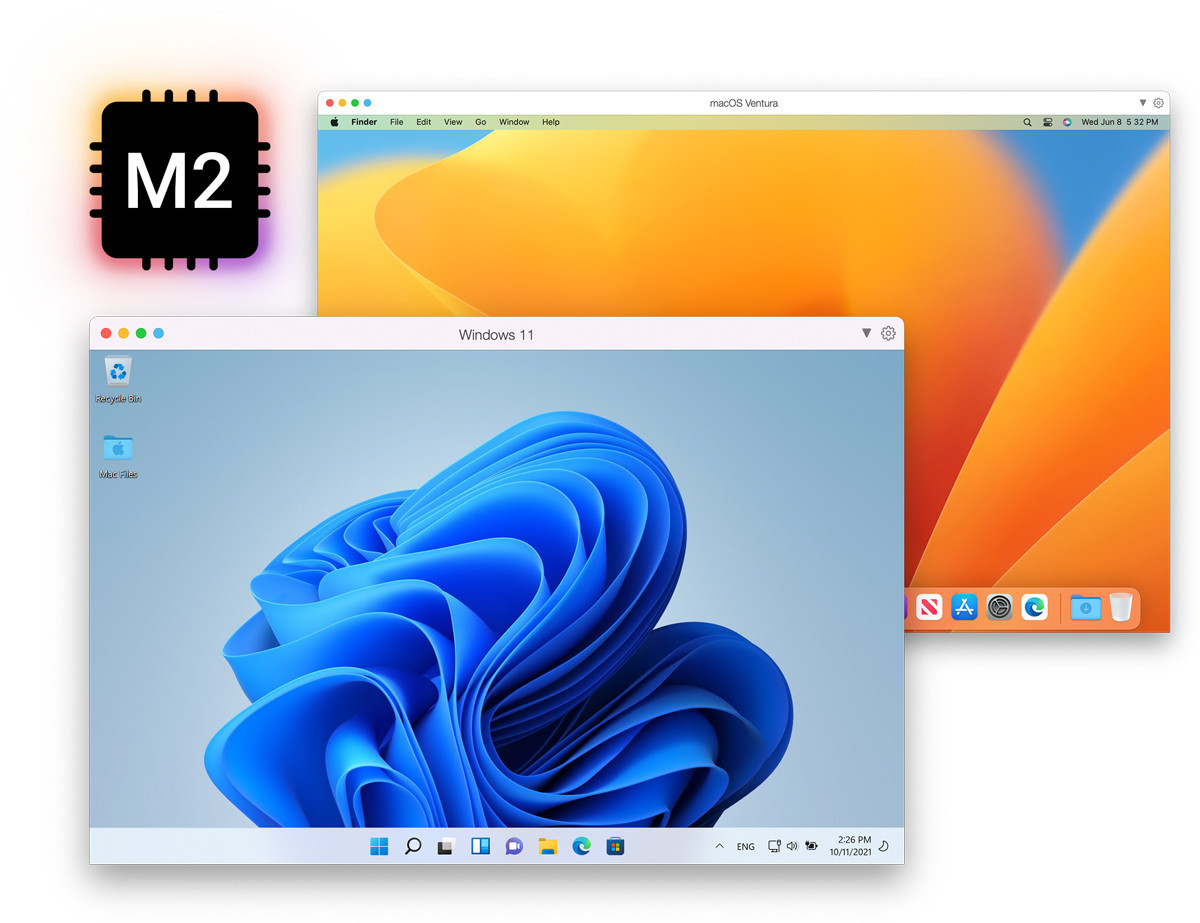Click the focus assist moon icon
This screenshot has height=923, width=1200.
tap(884, 846)
